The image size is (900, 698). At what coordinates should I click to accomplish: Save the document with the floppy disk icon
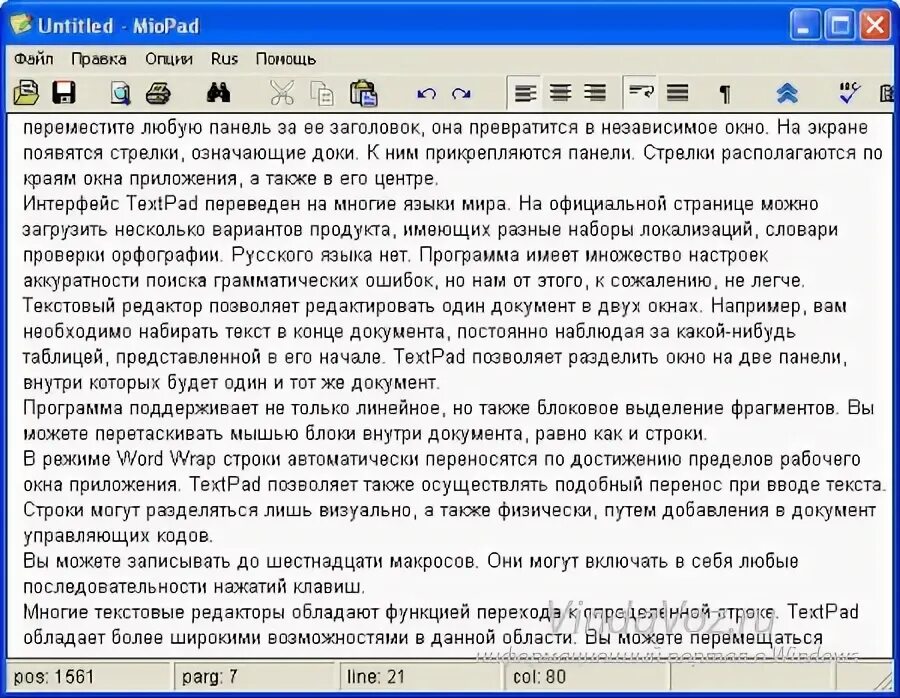click(63, 93)
